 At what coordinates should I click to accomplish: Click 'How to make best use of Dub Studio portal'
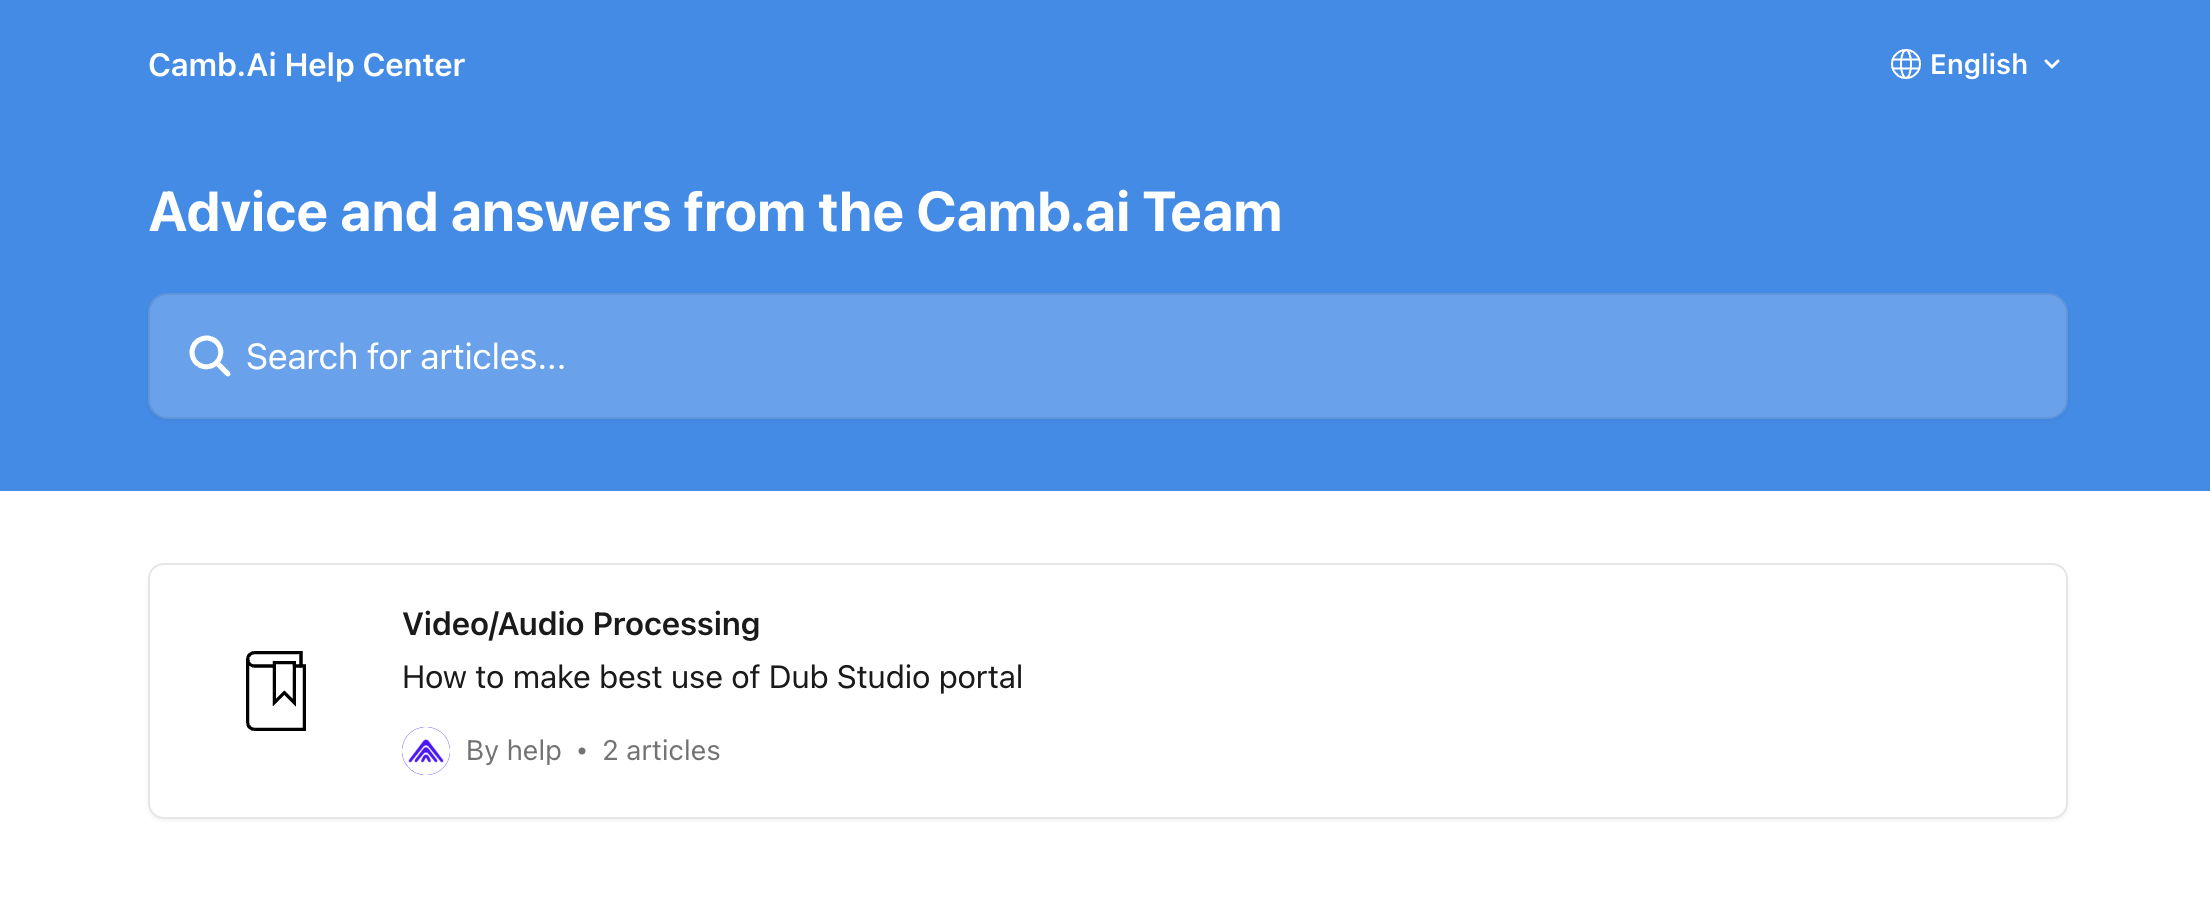[x=712, y=676]
